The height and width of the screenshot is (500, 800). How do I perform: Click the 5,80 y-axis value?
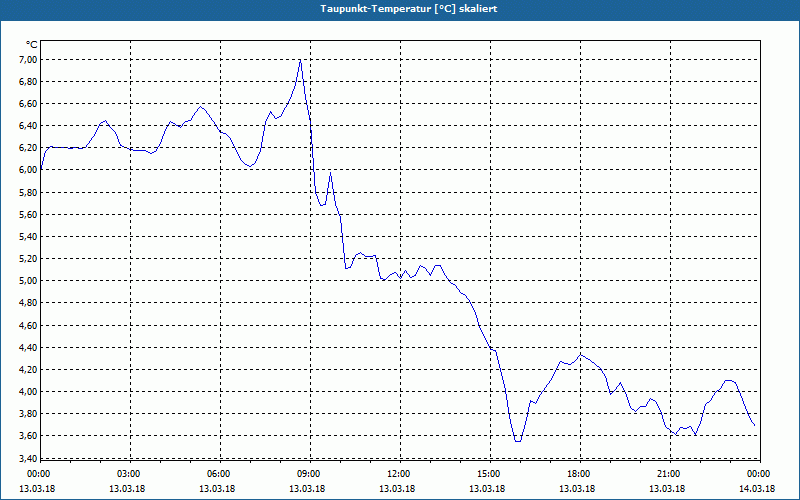click(29, 193)
